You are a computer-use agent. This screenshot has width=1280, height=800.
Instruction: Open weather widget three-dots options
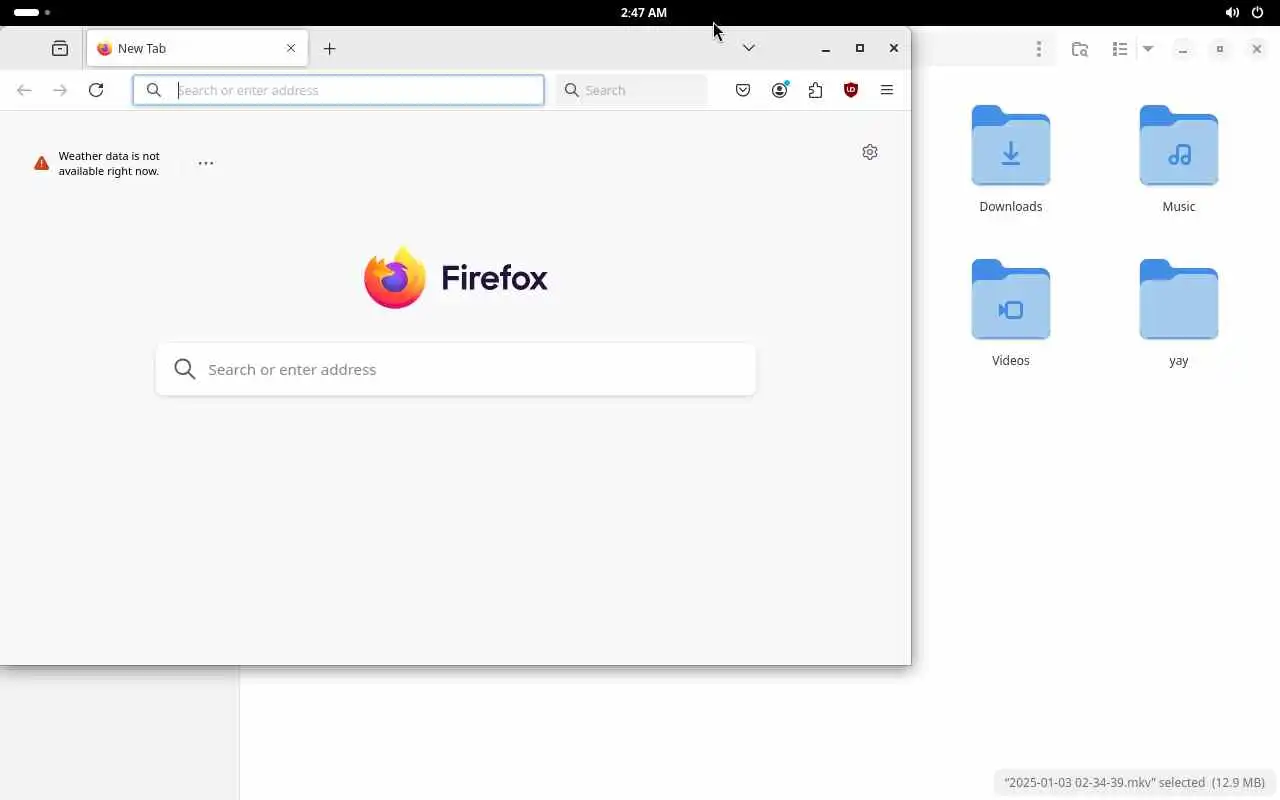click(x=206, y=163)
